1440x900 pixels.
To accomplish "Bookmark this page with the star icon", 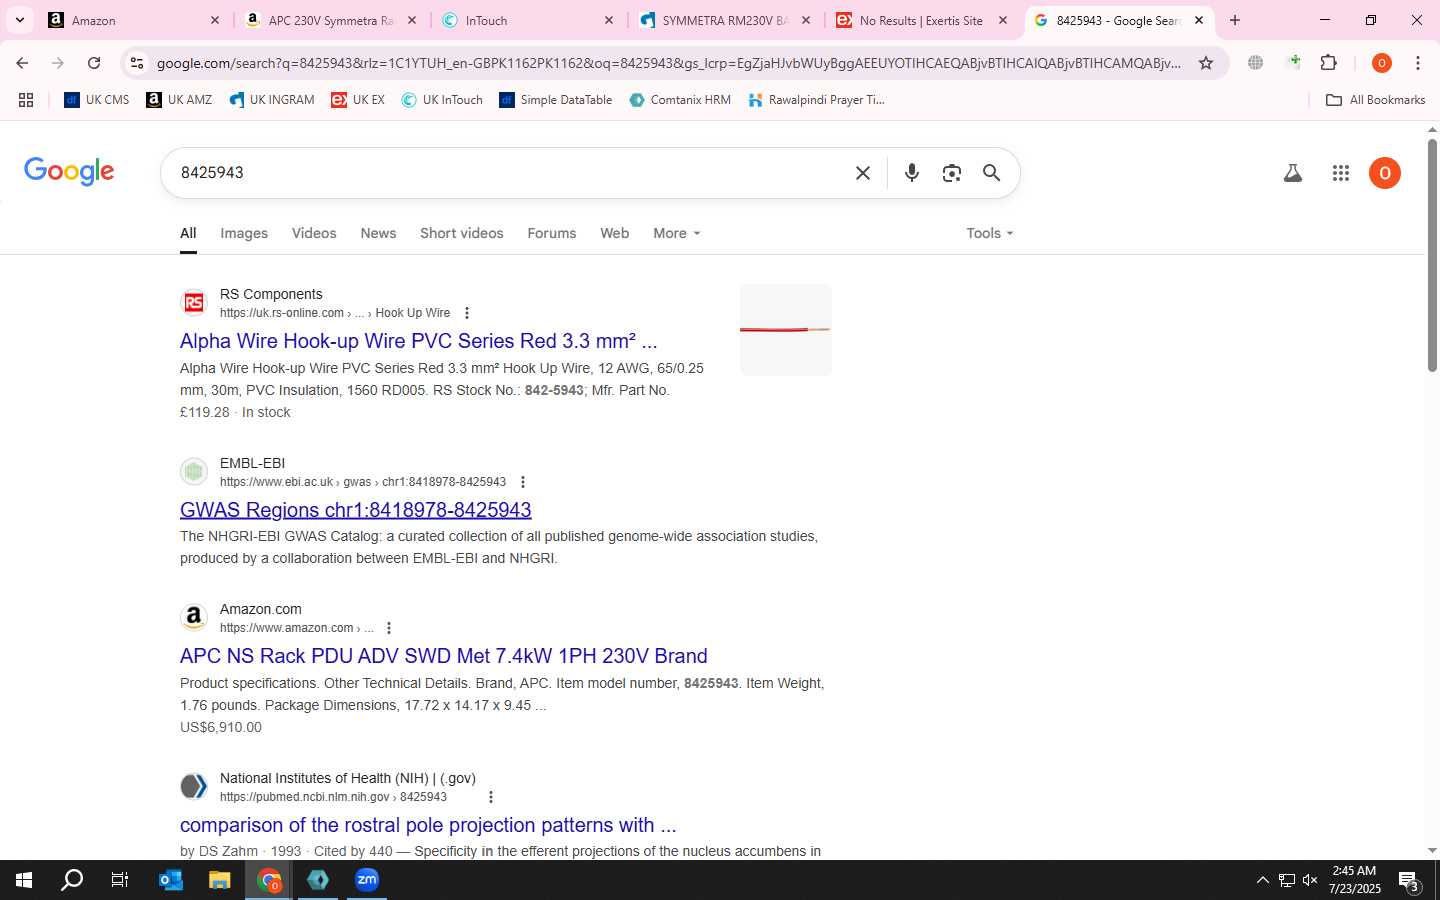I will click(1206, 63).
